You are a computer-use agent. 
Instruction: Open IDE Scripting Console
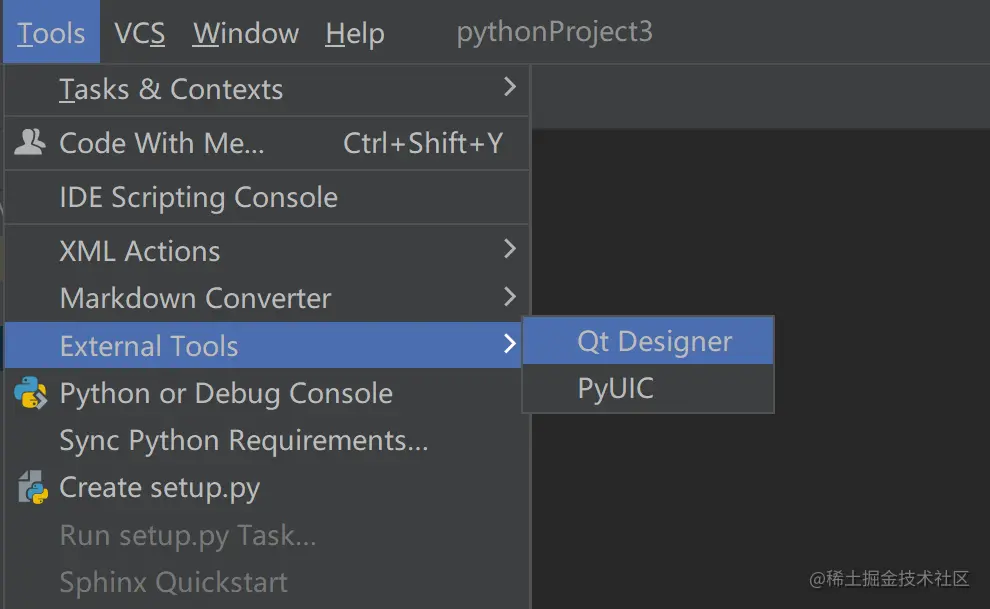[198, 197]
